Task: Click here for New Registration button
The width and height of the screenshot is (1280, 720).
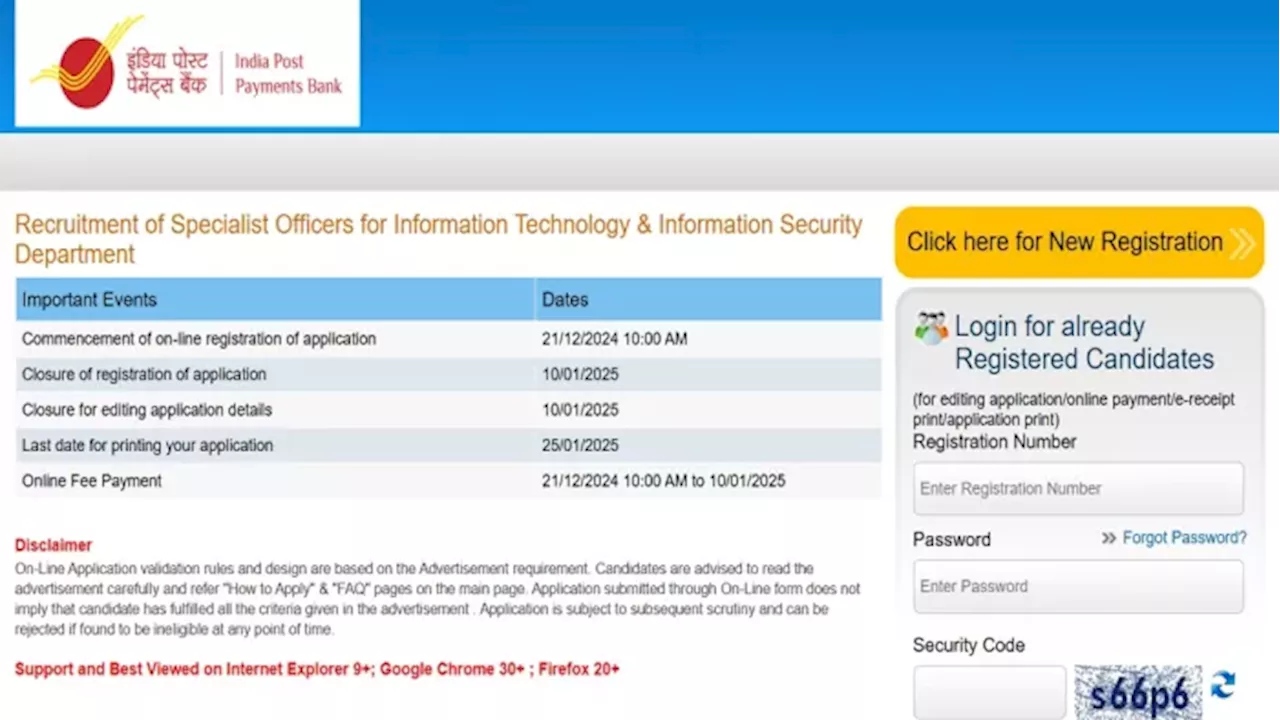Action: pyautogui.click(x=1079, y=242)
